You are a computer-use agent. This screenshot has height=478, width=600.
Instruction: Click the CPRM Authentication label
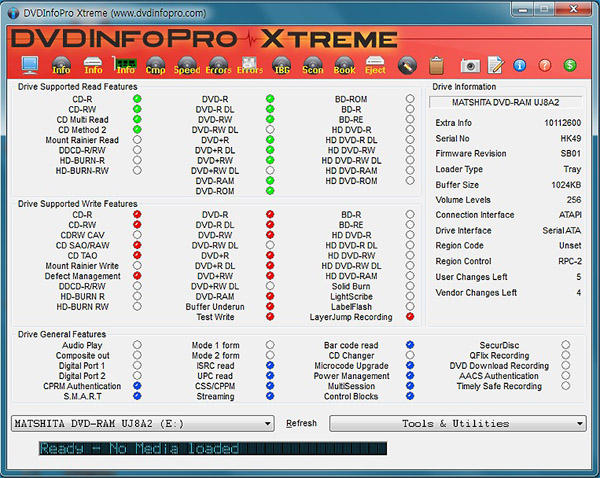[x=82, y=386]
